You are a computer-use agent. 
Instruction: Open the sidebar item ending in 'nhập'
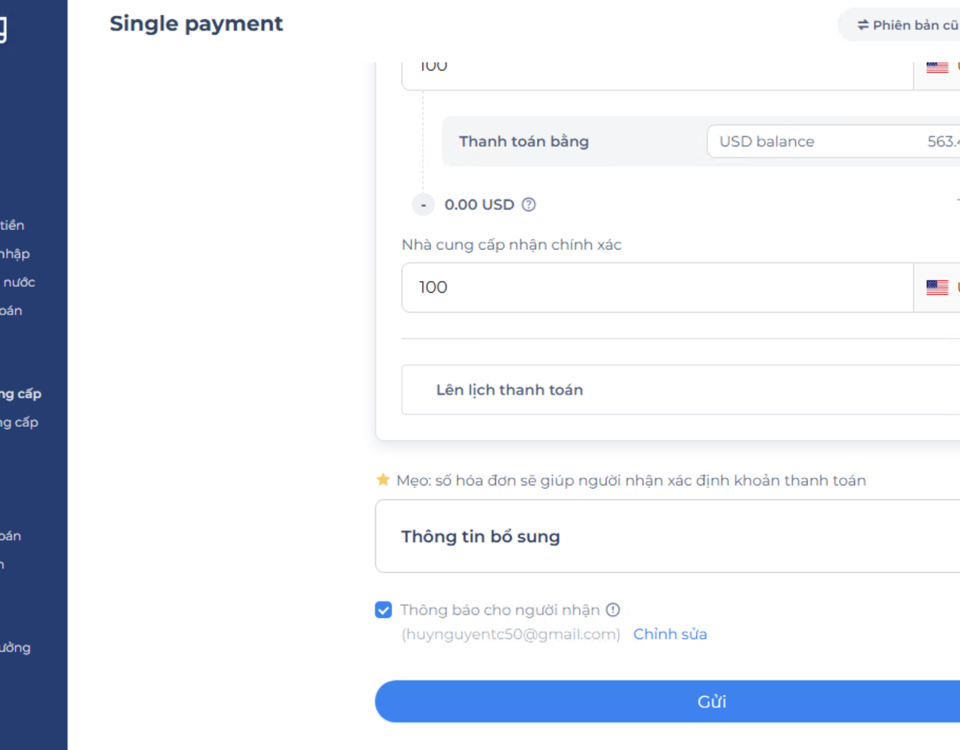pos(15,253)
